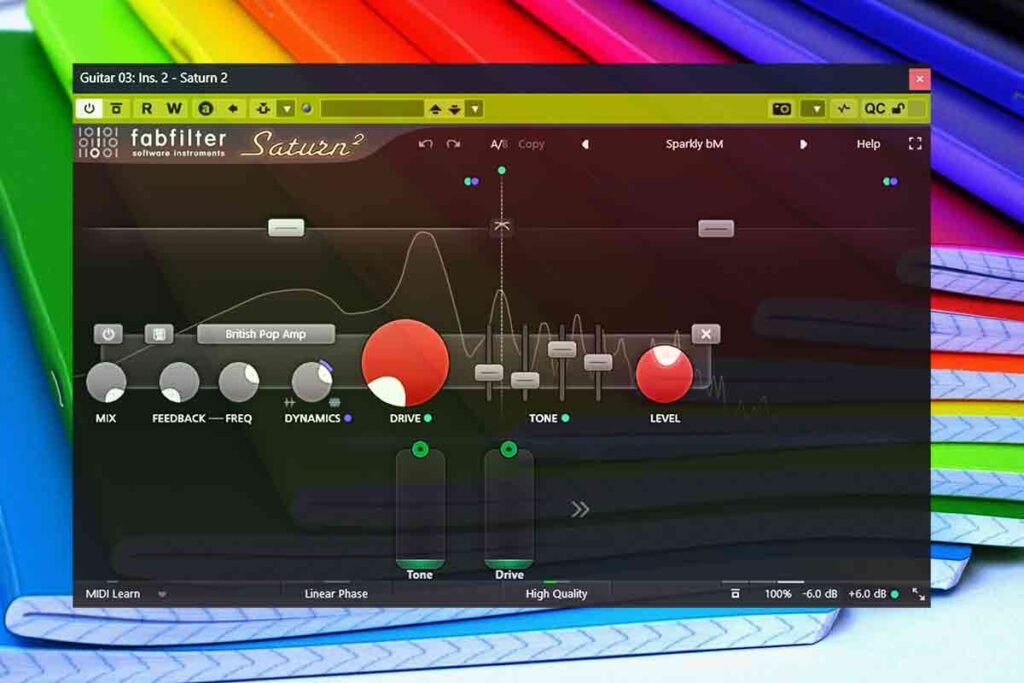
Task: Click the first TONE slider handle
Action: pyautogui.click(x=489, y=372)
